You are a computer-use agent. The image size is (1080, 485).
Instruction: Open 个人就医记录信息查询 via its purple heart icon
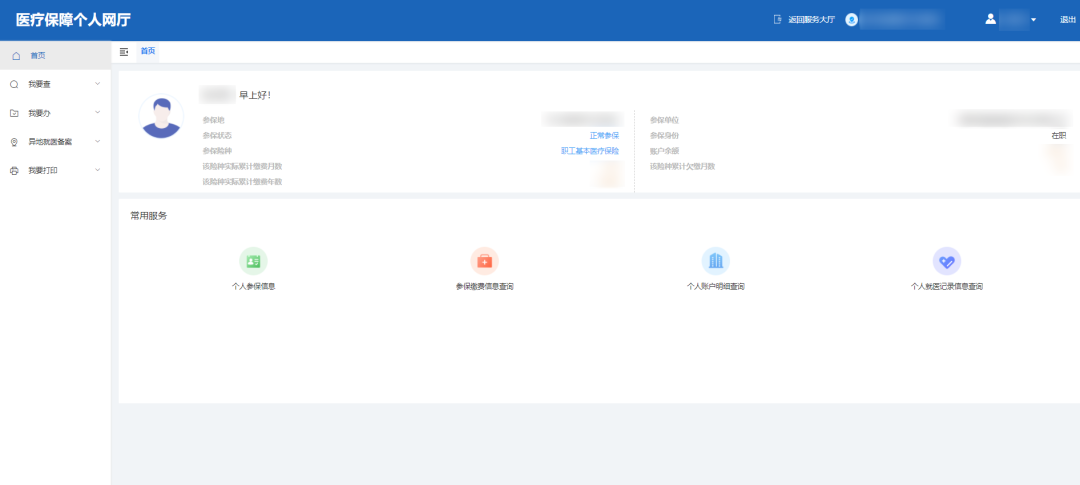[x=946, y=261]
